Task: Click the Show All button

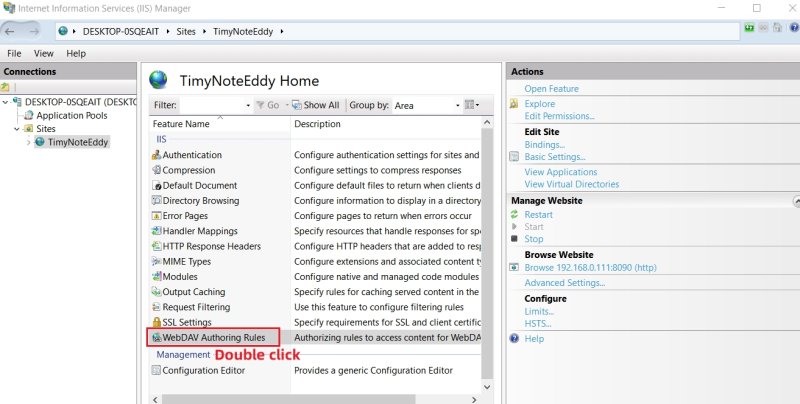Action: point(315,105)
